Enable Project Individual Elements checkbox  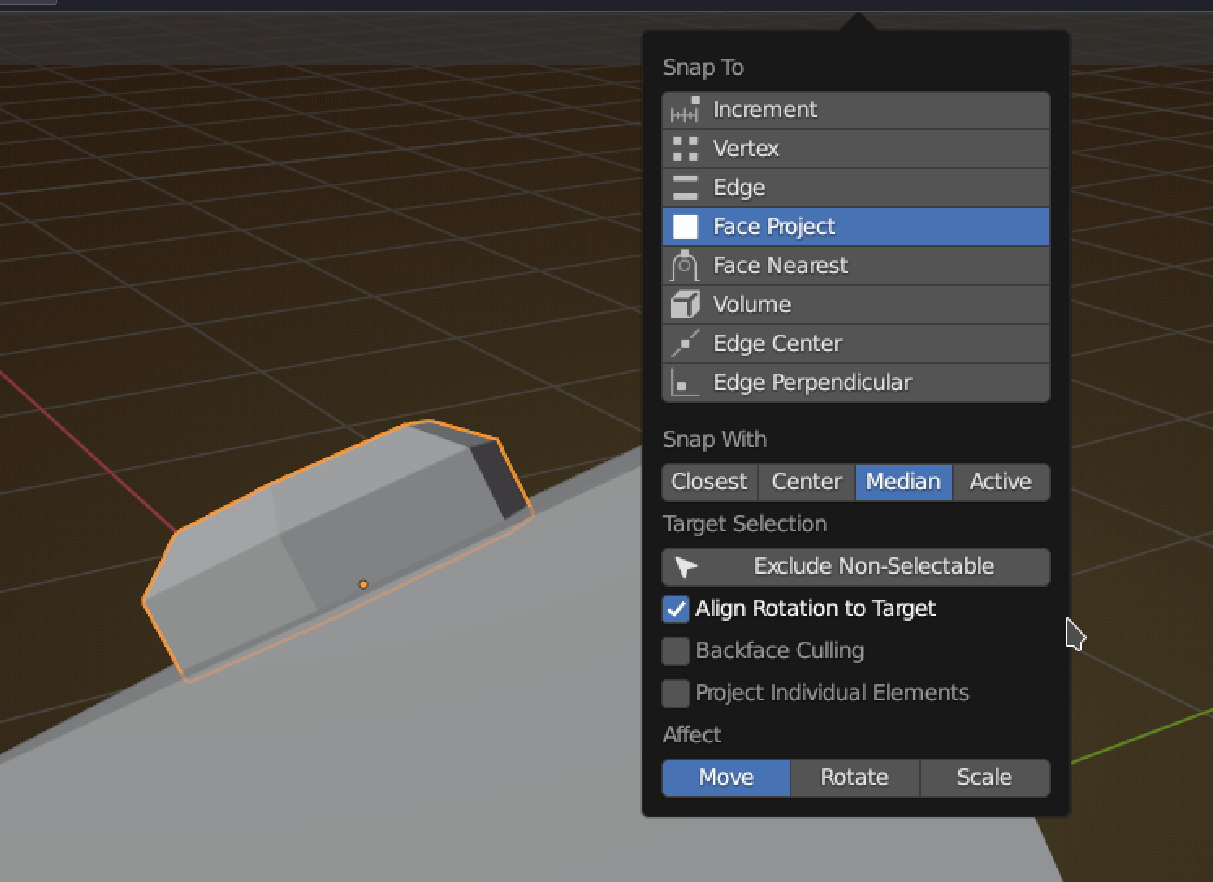click(677, 693)
